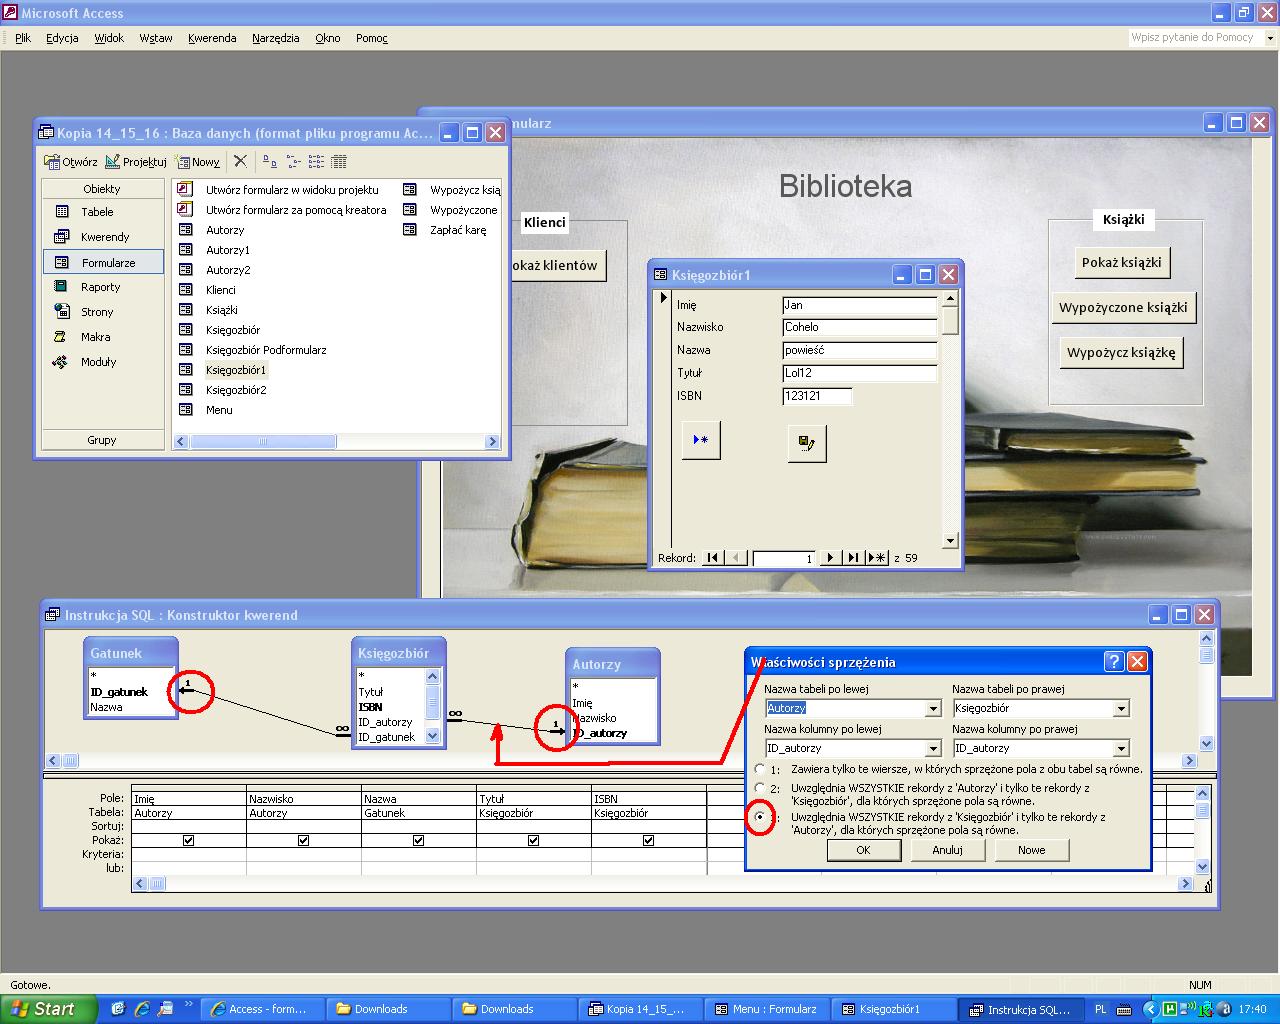Click help question mark in Właściwości sprzężenia dialog

point(1114,661)
